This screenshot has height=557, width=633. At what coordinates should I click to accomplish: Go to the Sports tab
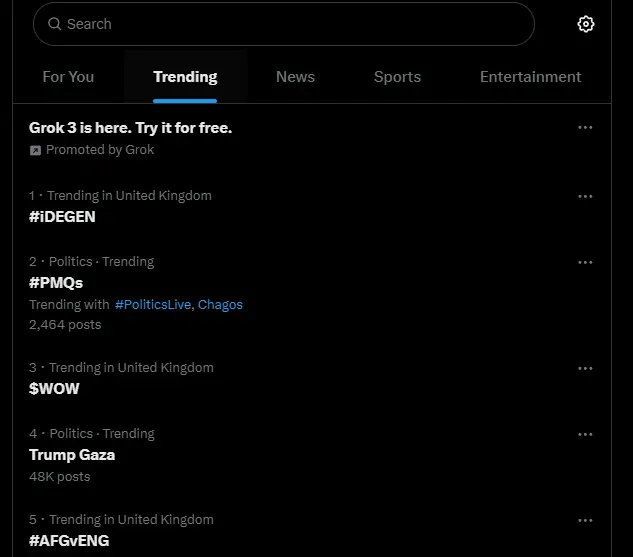point(397,77)
